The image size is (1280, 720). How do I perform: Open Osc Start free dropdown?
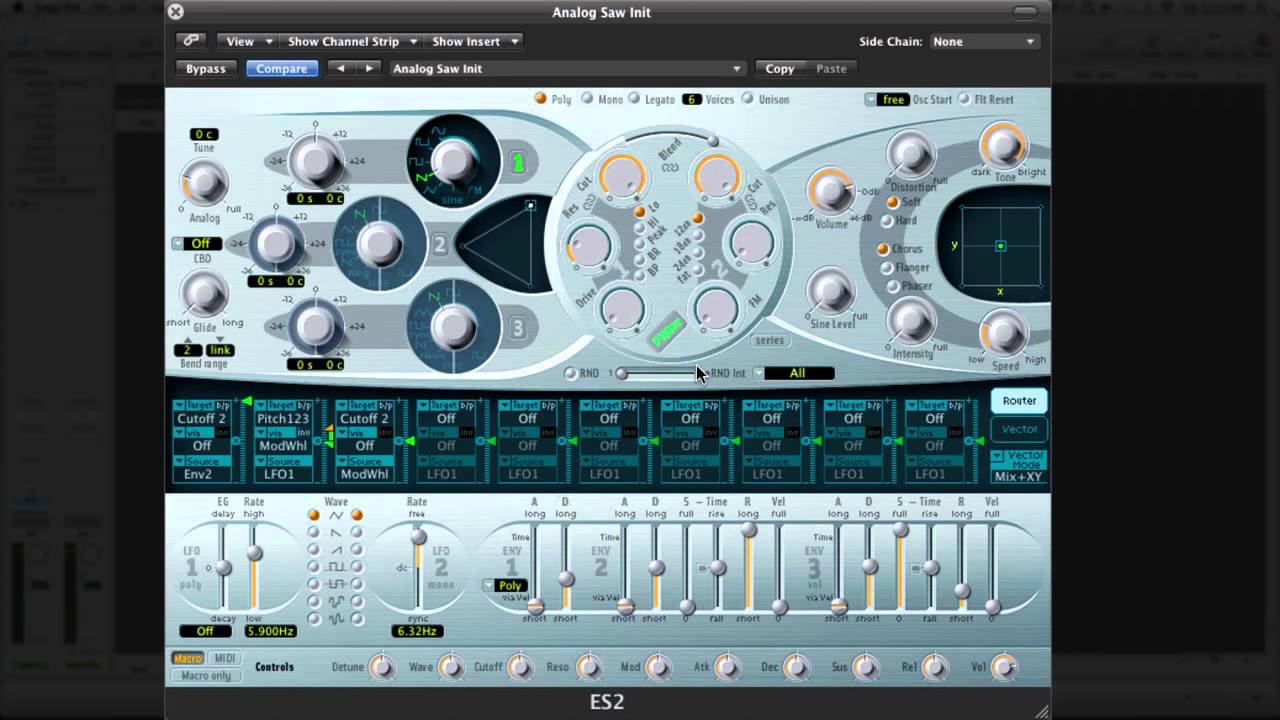(x=886, y=99)
